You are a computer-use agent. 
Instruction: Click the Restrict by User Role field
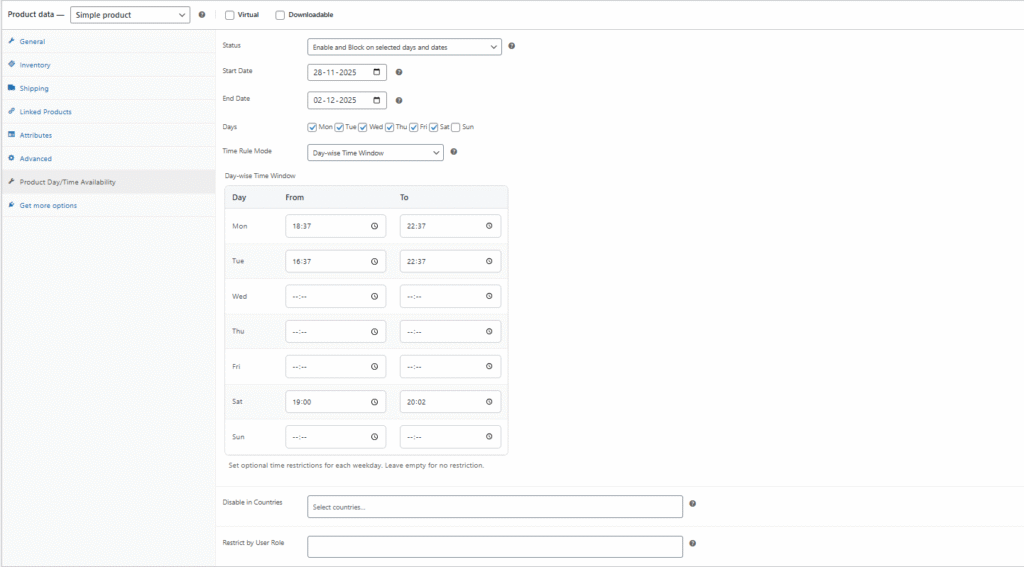point(495,547)
